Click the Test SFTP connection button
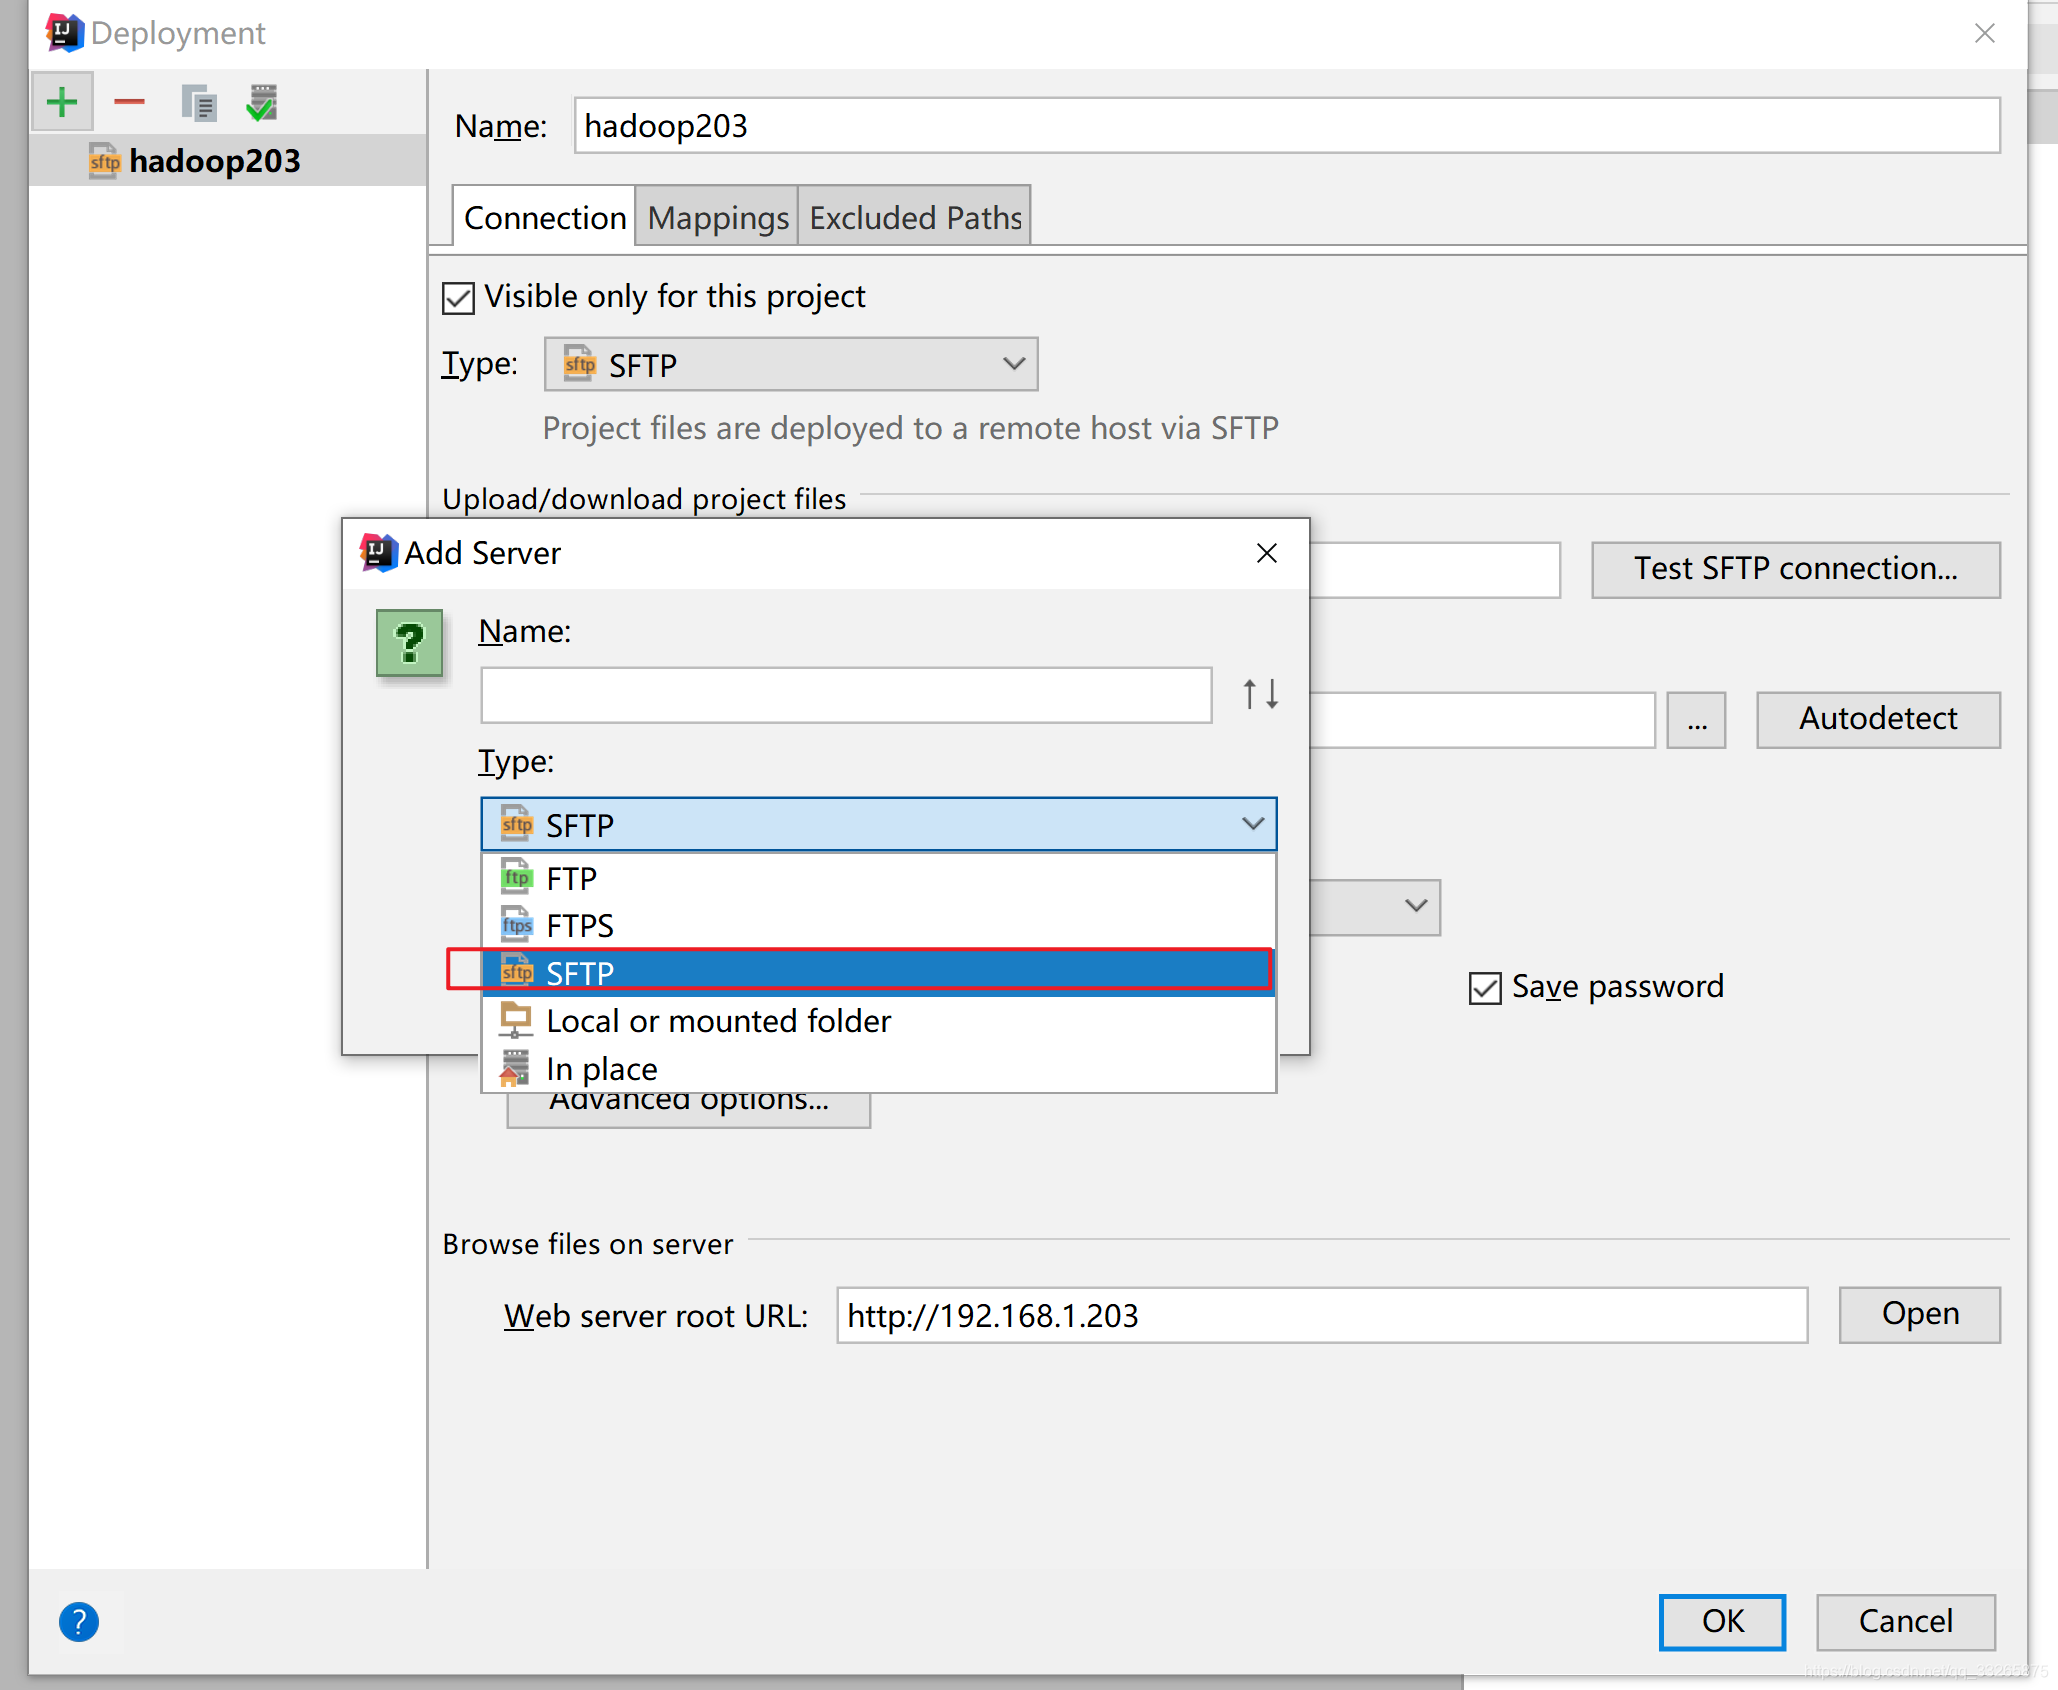The image size is (2058, 1690). [x=1794, y=569]
